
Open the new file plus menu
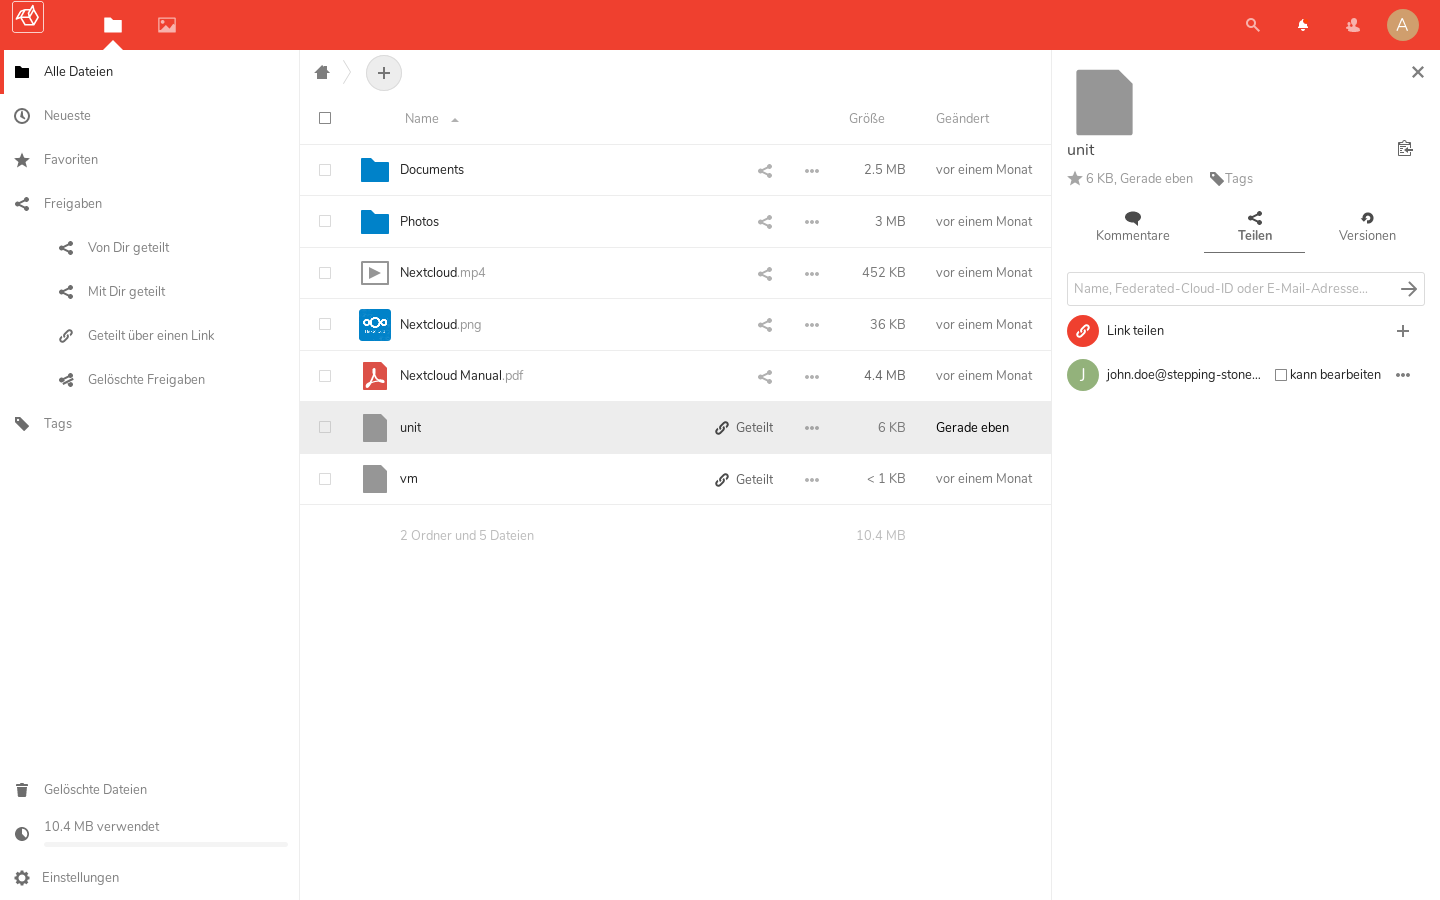384,73
